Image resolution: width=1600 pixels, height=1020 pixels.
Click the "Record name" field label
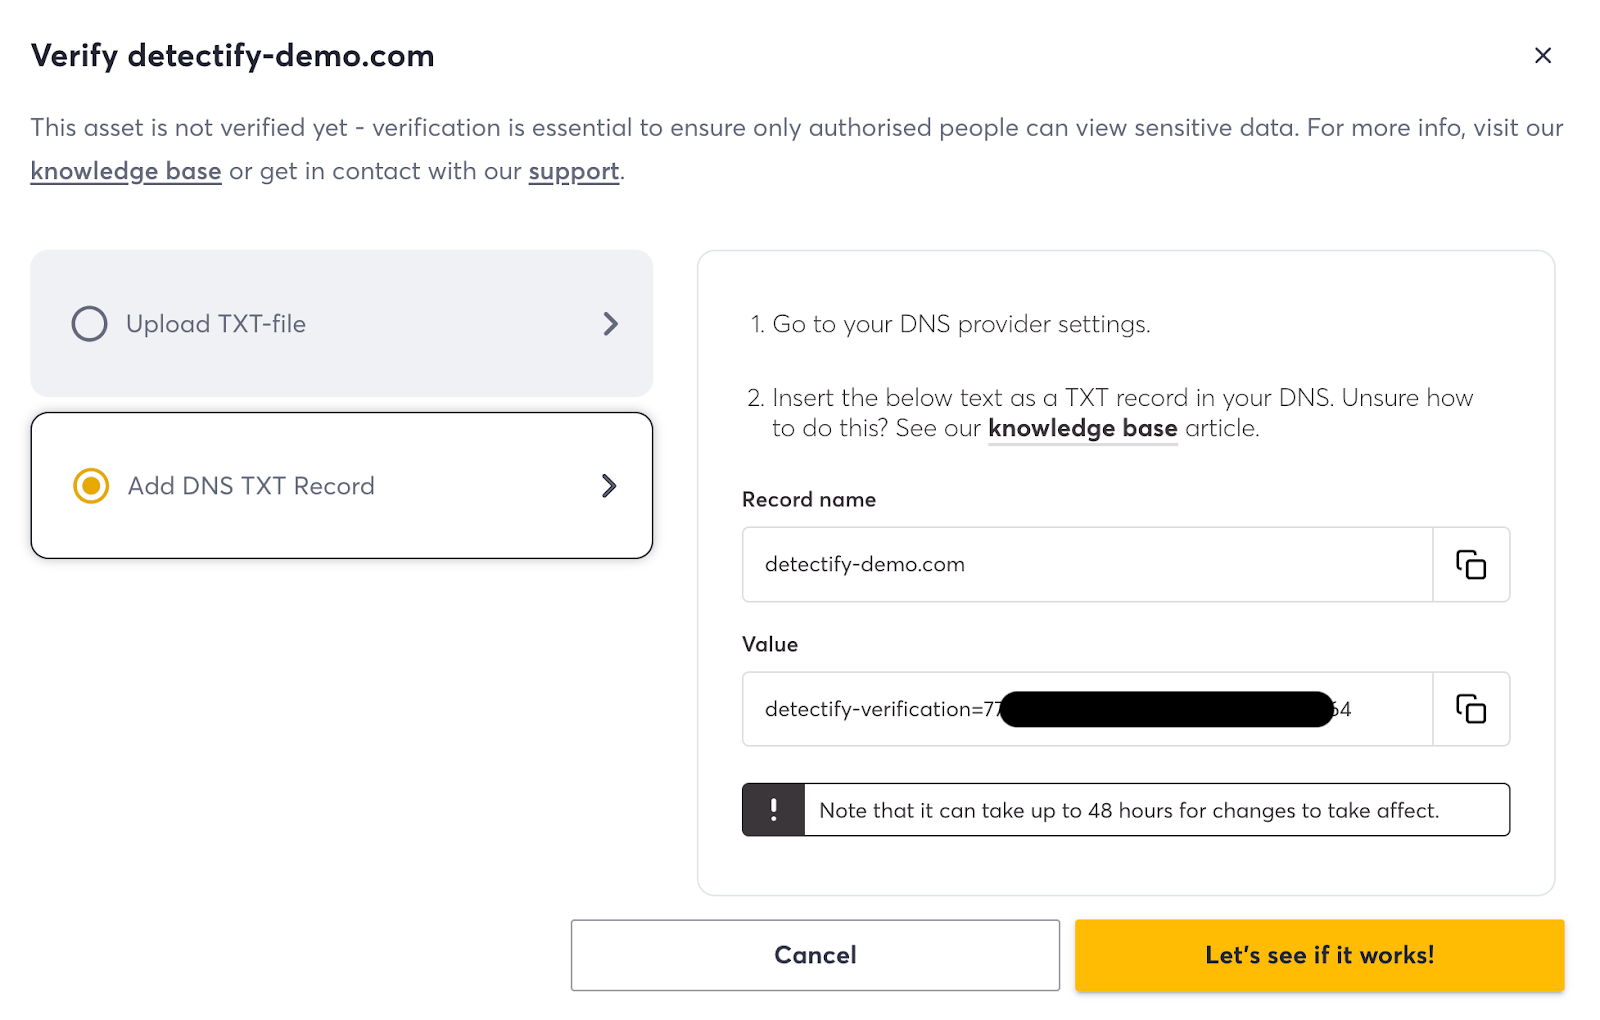[x=808, y=500]
